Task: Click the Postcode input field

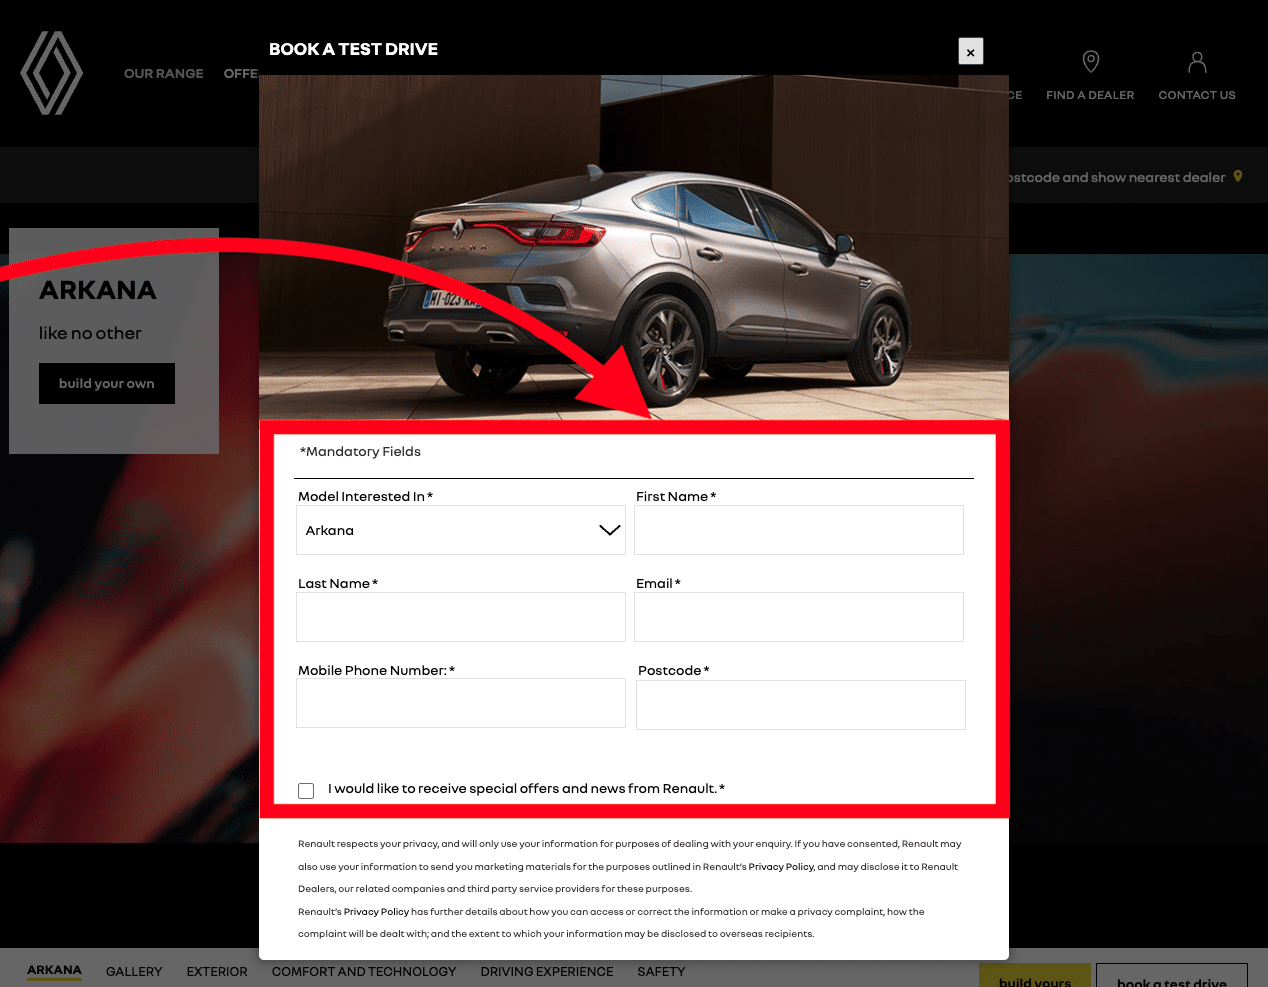Action: click(801, 705)
